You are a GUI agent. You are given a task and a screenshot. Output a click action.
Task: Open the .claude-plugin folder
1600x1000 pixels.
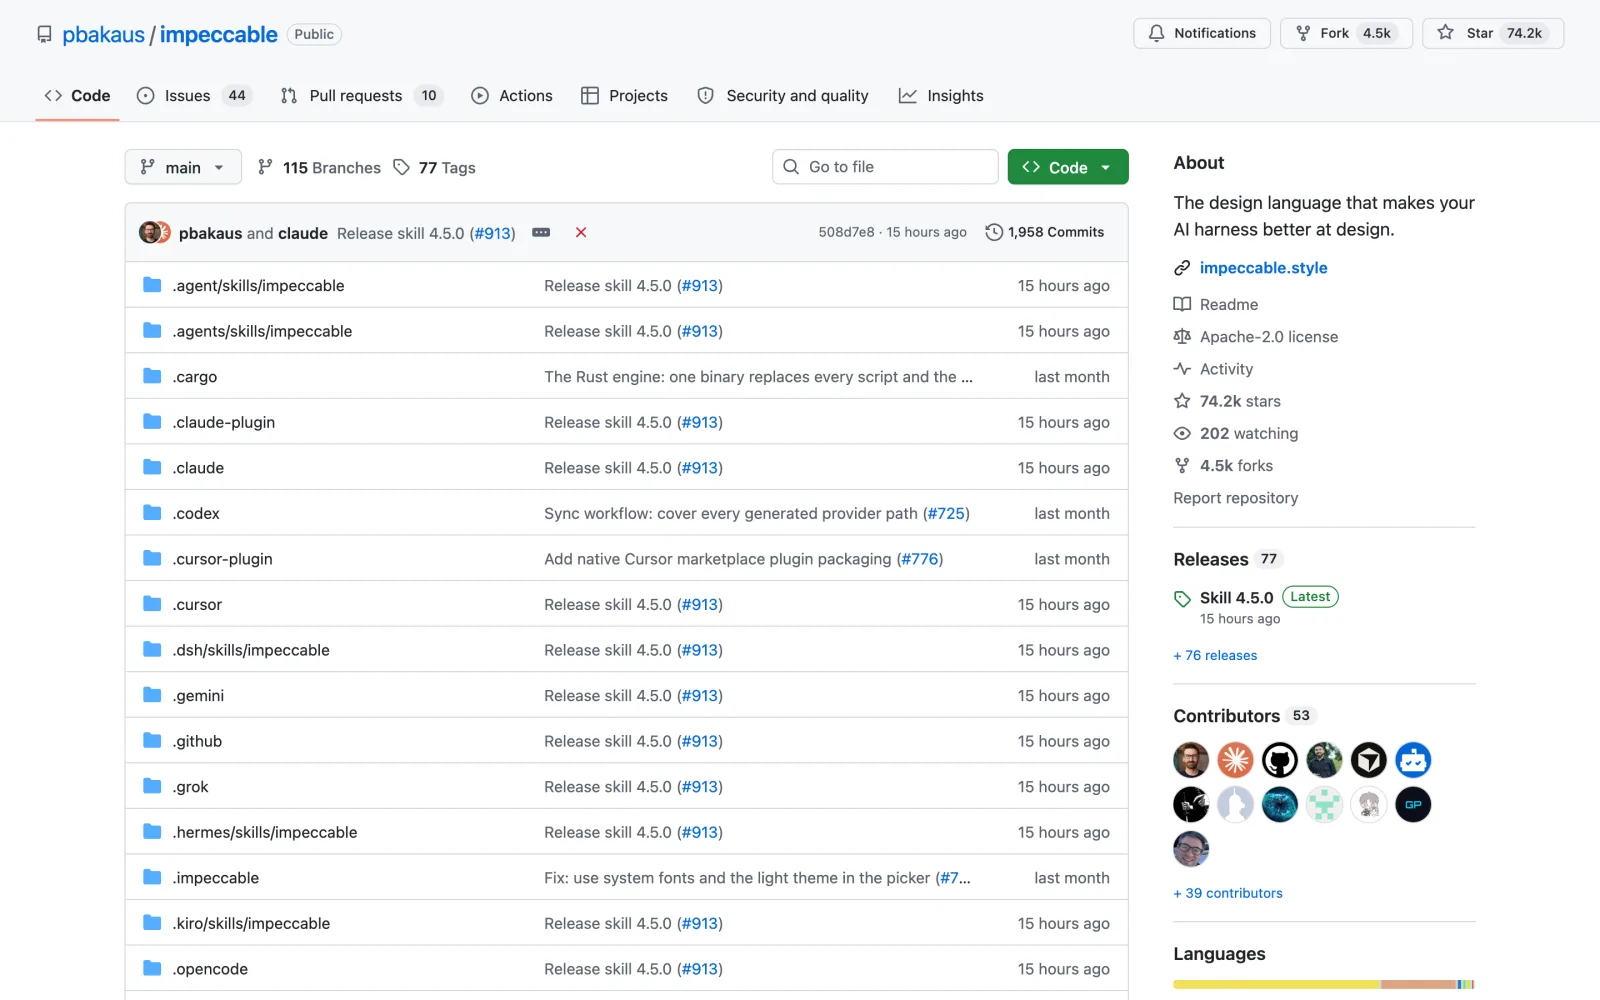224,422
